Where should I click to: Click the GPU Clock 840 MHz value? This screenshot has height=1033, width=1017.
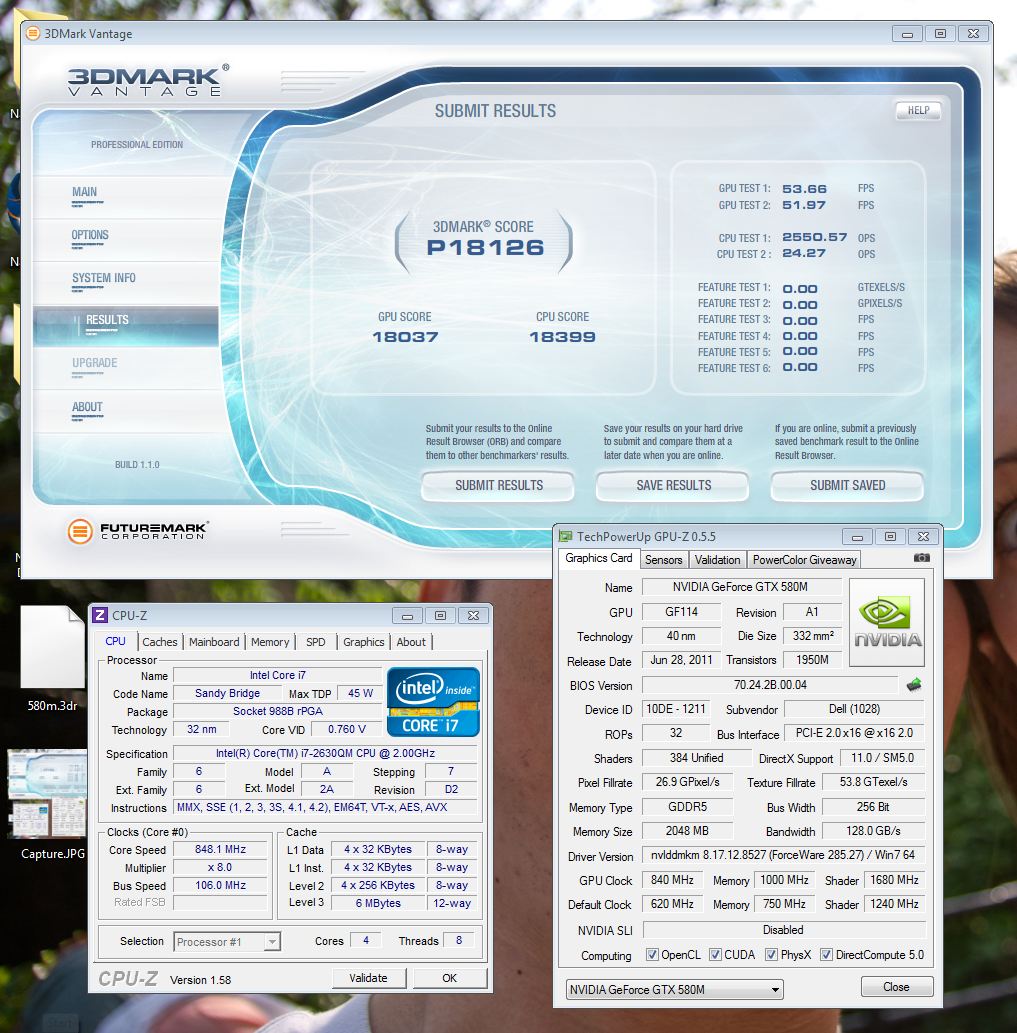point(673,880)
